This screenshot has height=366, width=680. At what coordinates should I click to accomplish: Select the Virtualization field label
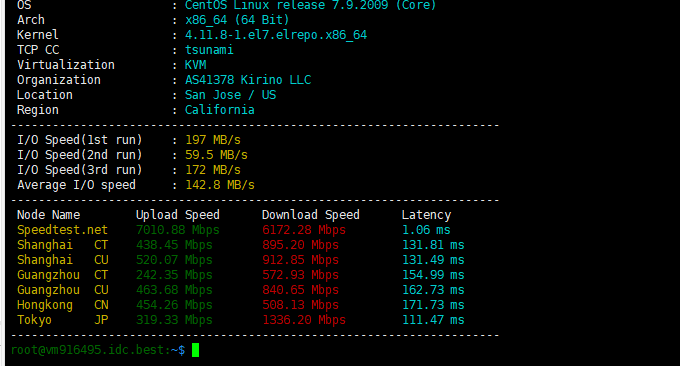point(66,65)
